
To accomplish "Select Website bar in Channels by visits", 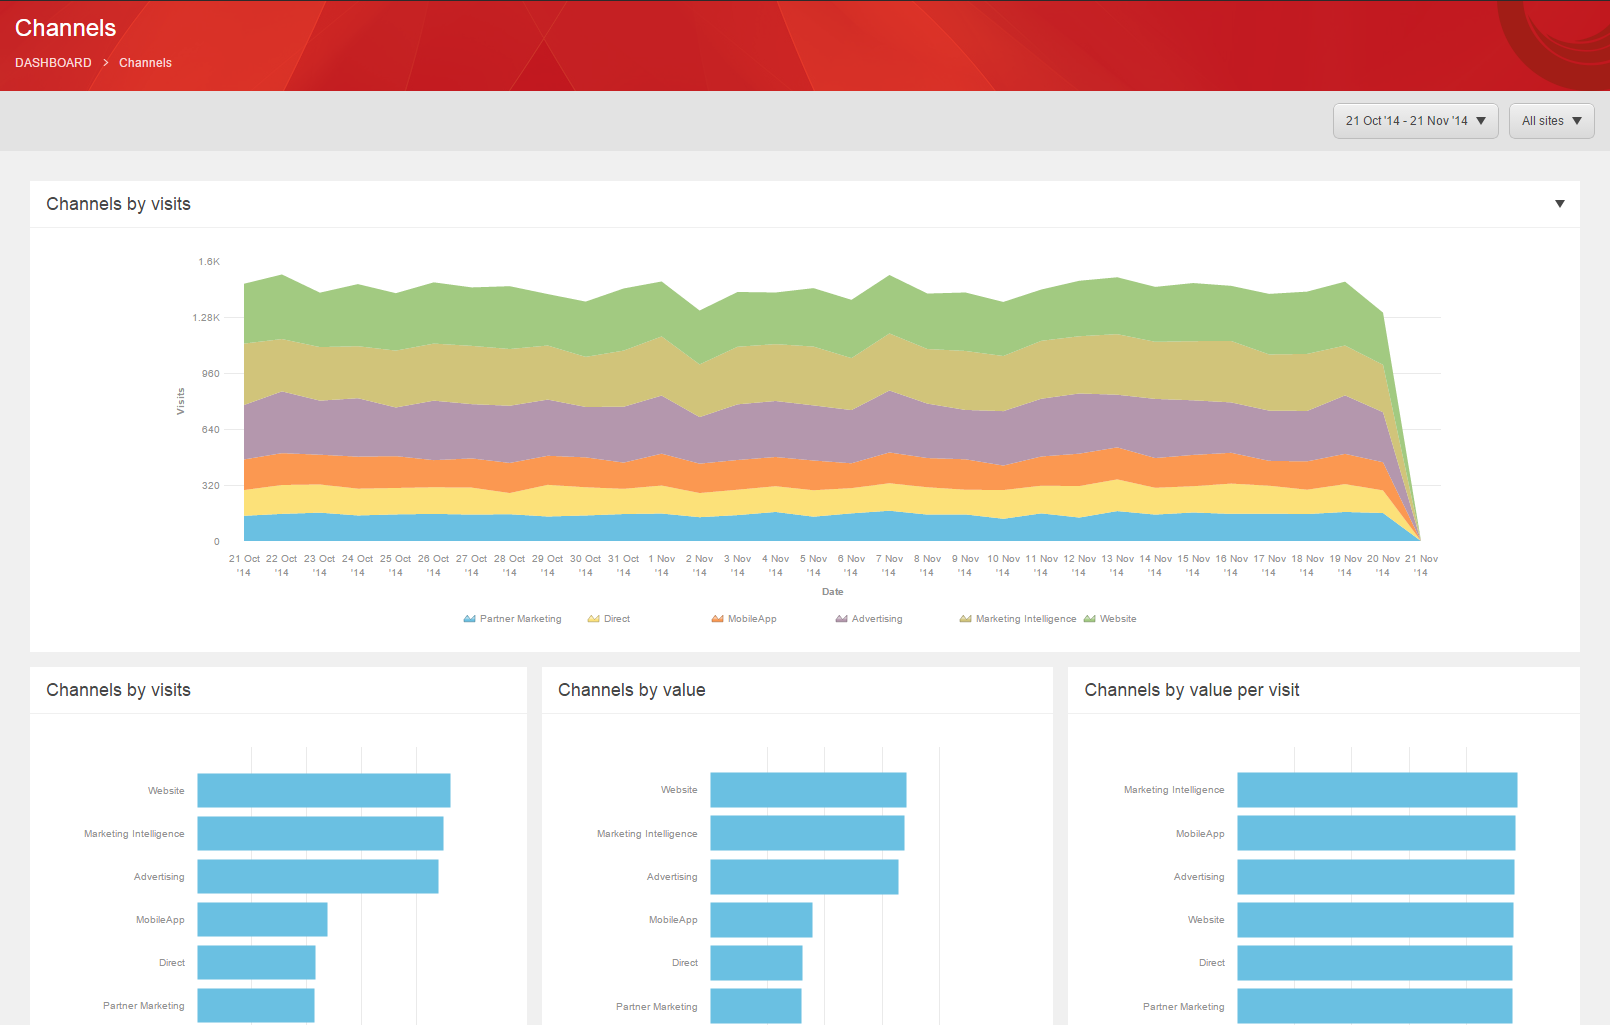I will tap(324, 790).
